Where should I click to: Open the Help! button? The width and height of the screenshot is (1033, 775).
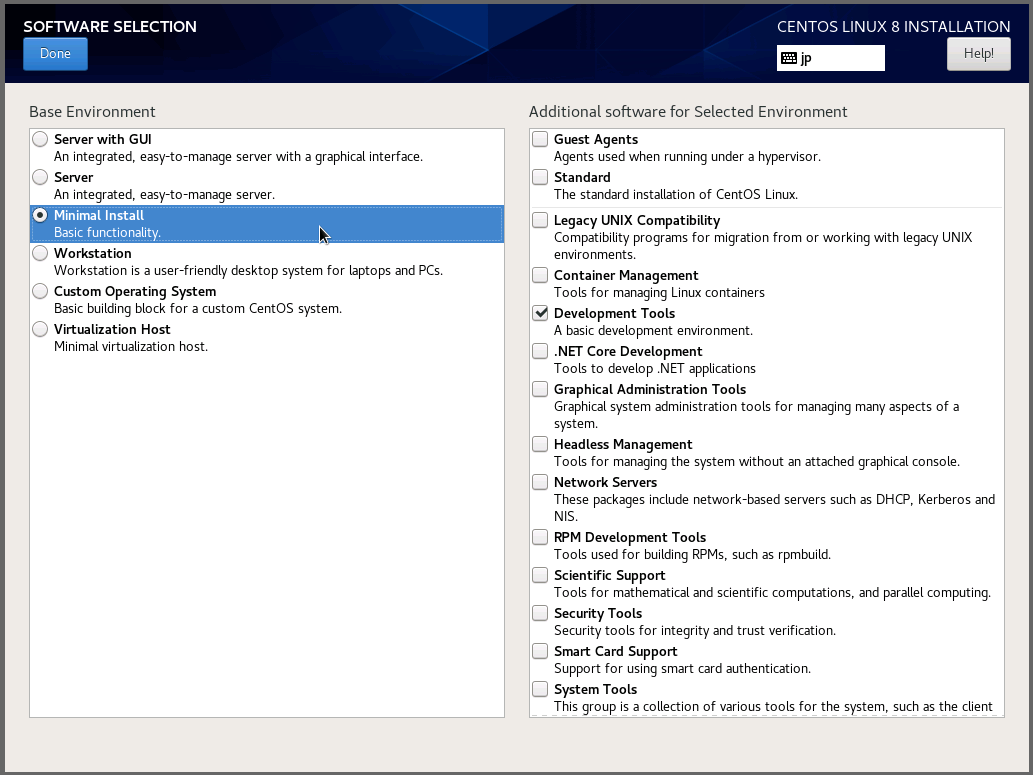tap(978, 54)
